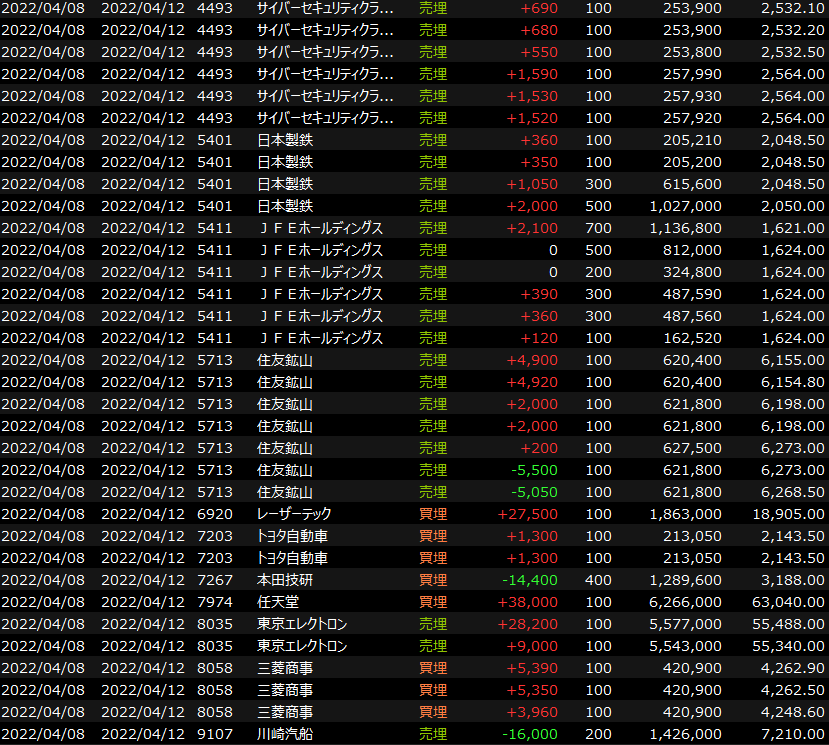
Task: Click the 買埋 label in 本田技研 row
Action: click(433, 580)
